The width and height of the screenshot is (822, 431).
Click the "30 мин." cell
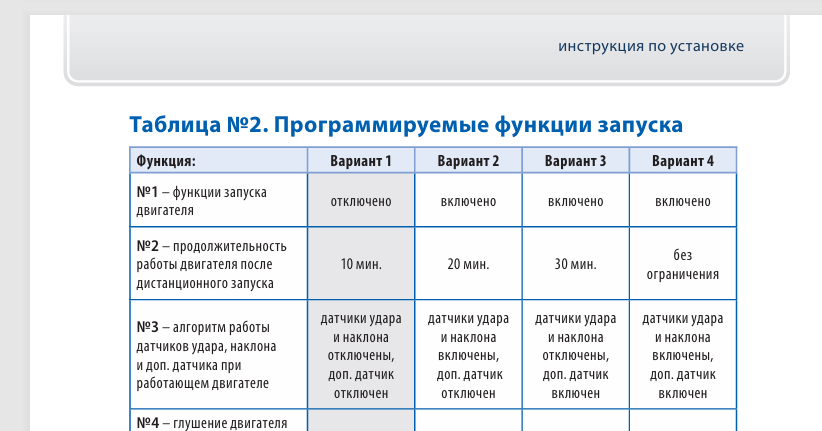pos(575,264)
